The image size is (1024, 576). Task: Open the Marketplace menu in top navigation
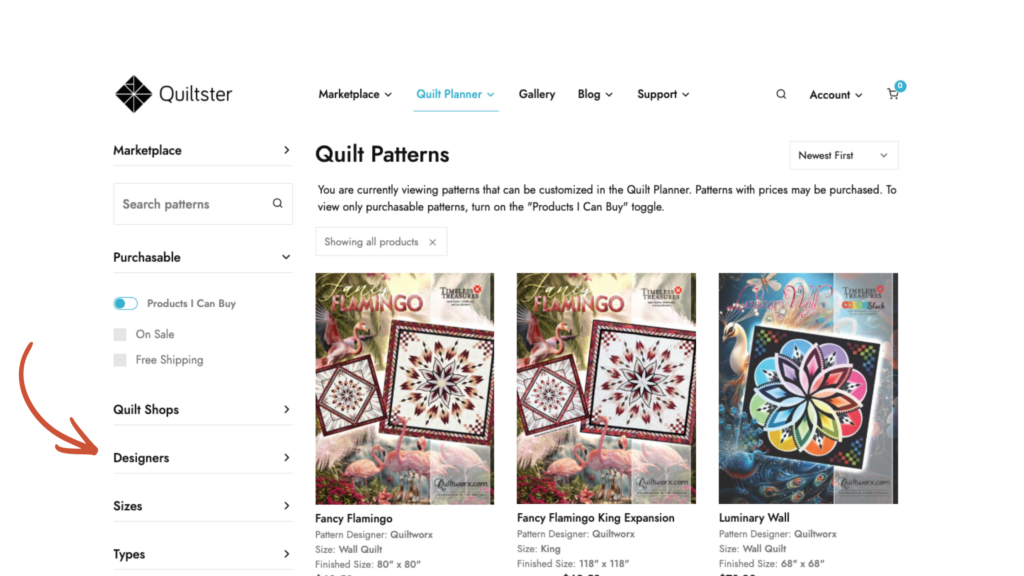coord(355,94)
